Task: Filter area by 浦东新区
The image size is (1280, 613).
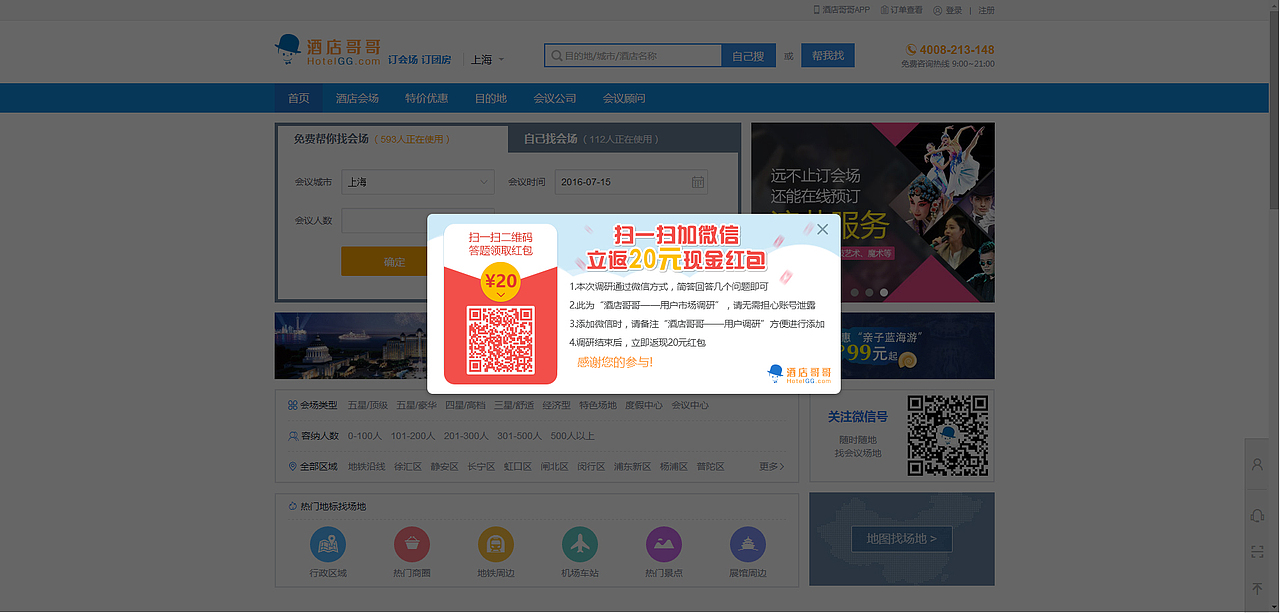Action: [632, 467]
